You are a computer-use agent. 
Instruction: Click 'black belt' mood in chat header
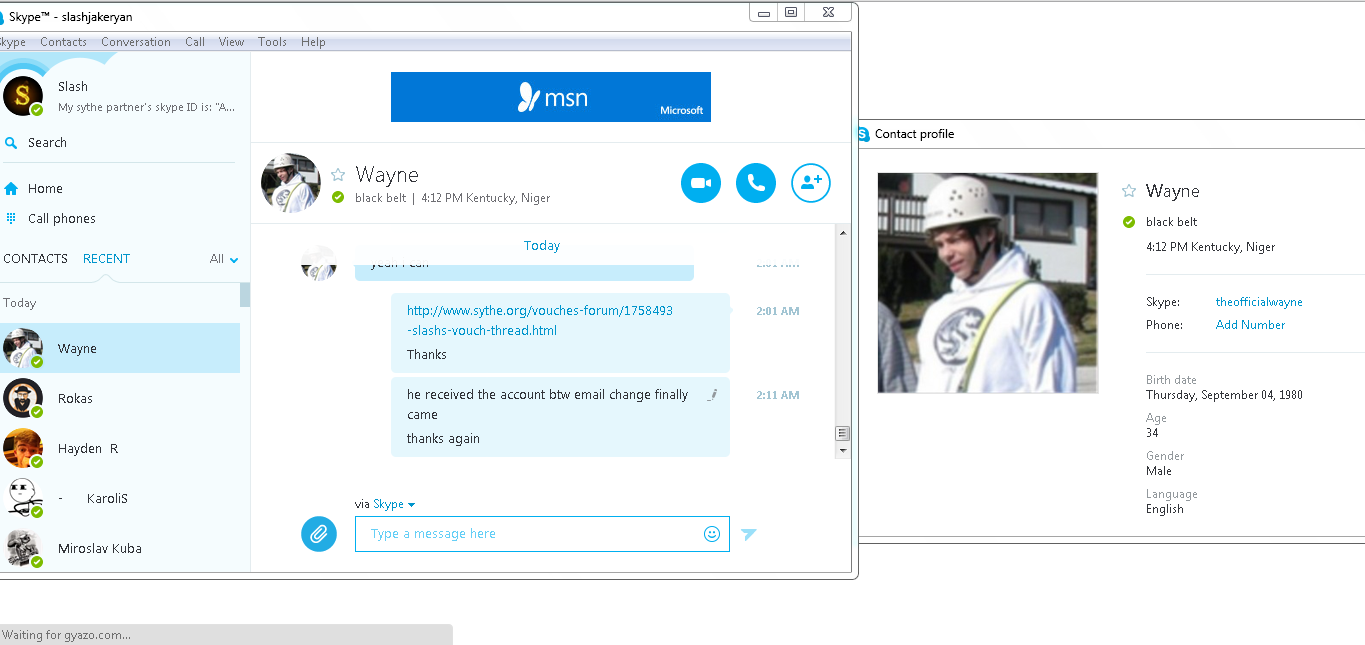(x=381, y=198)
